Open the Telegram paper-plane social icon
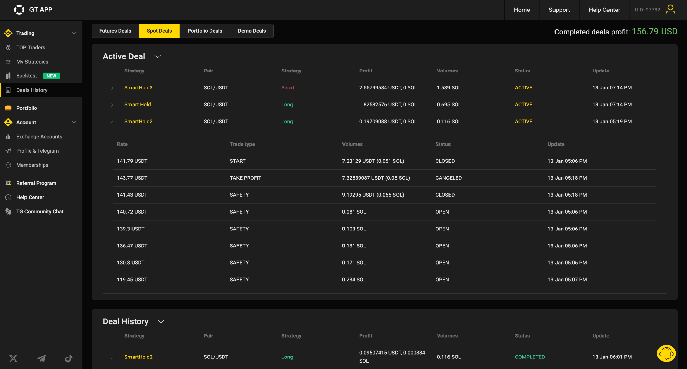 (41, 358)
